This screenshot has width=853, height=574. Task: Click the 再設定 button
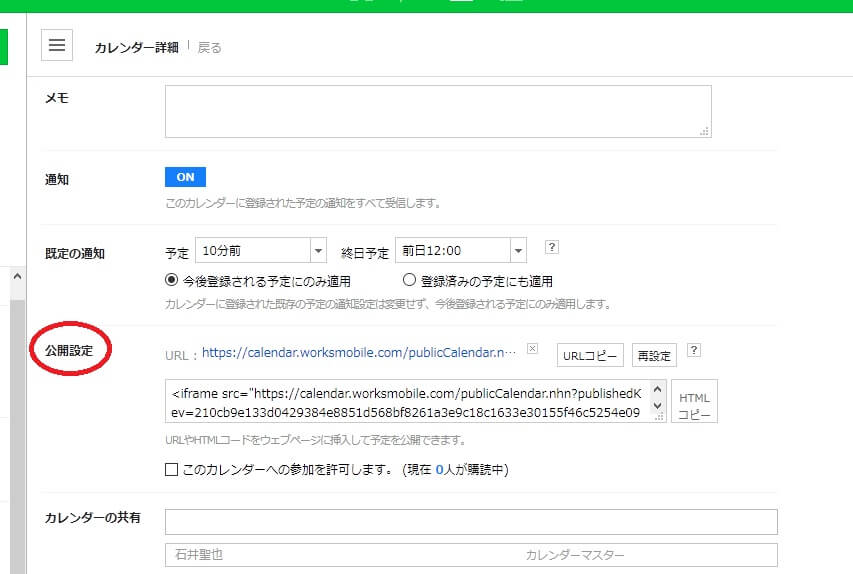coord(654,355)
